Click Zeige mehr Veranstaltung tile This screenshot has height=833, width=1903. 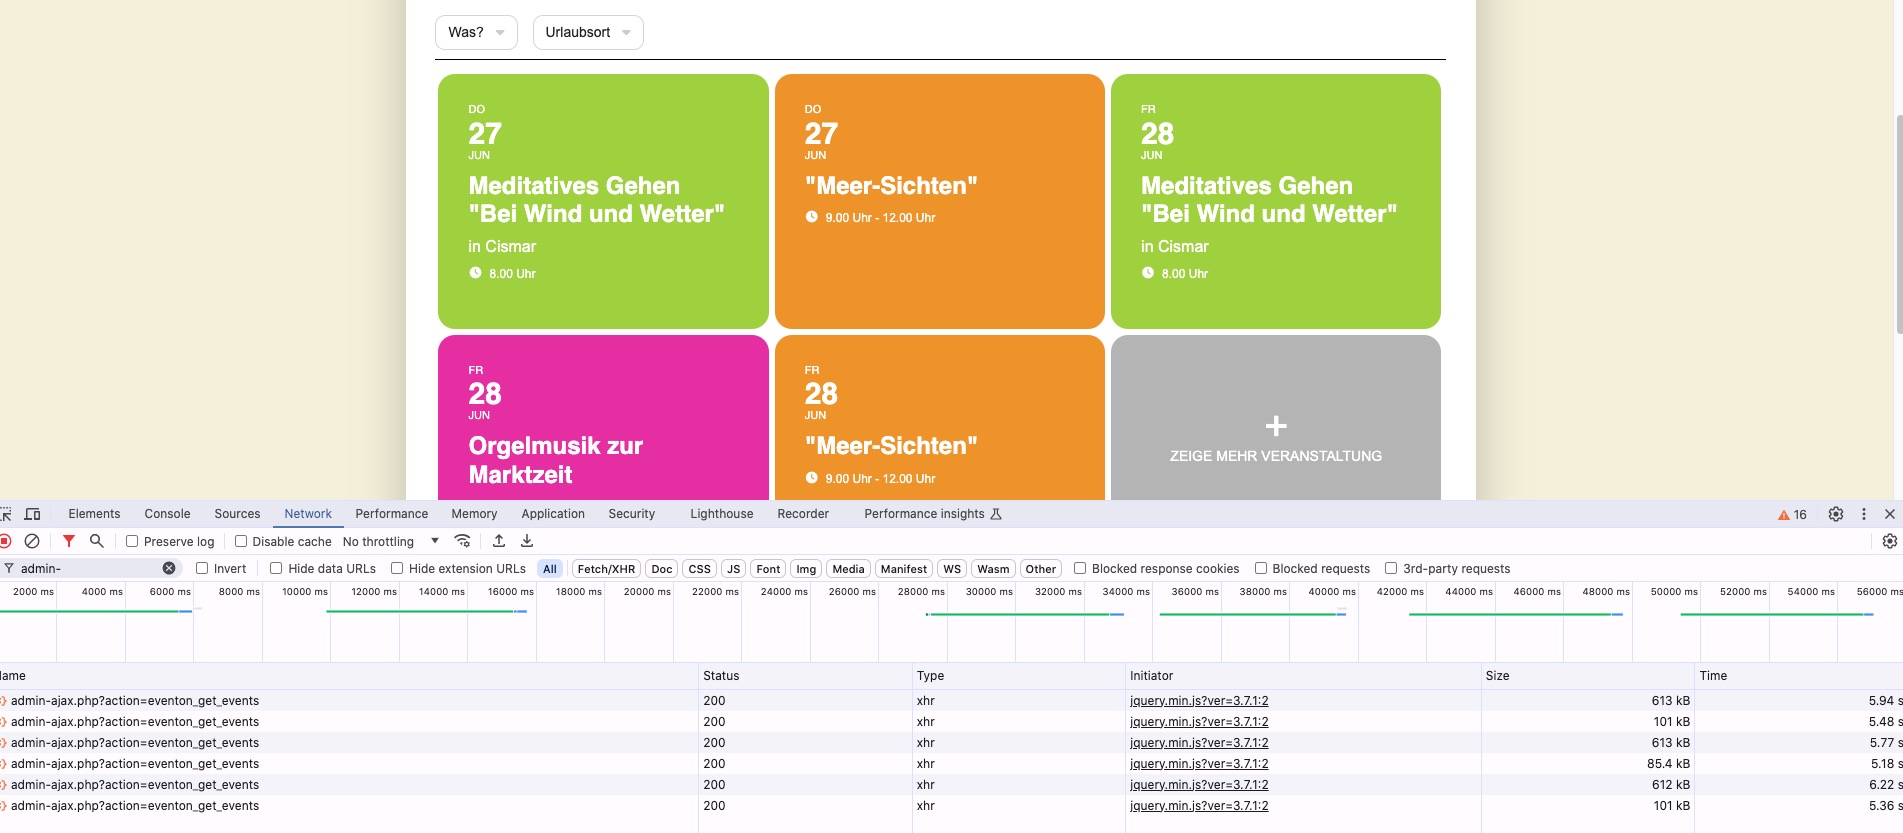(x=1276, y=418)
